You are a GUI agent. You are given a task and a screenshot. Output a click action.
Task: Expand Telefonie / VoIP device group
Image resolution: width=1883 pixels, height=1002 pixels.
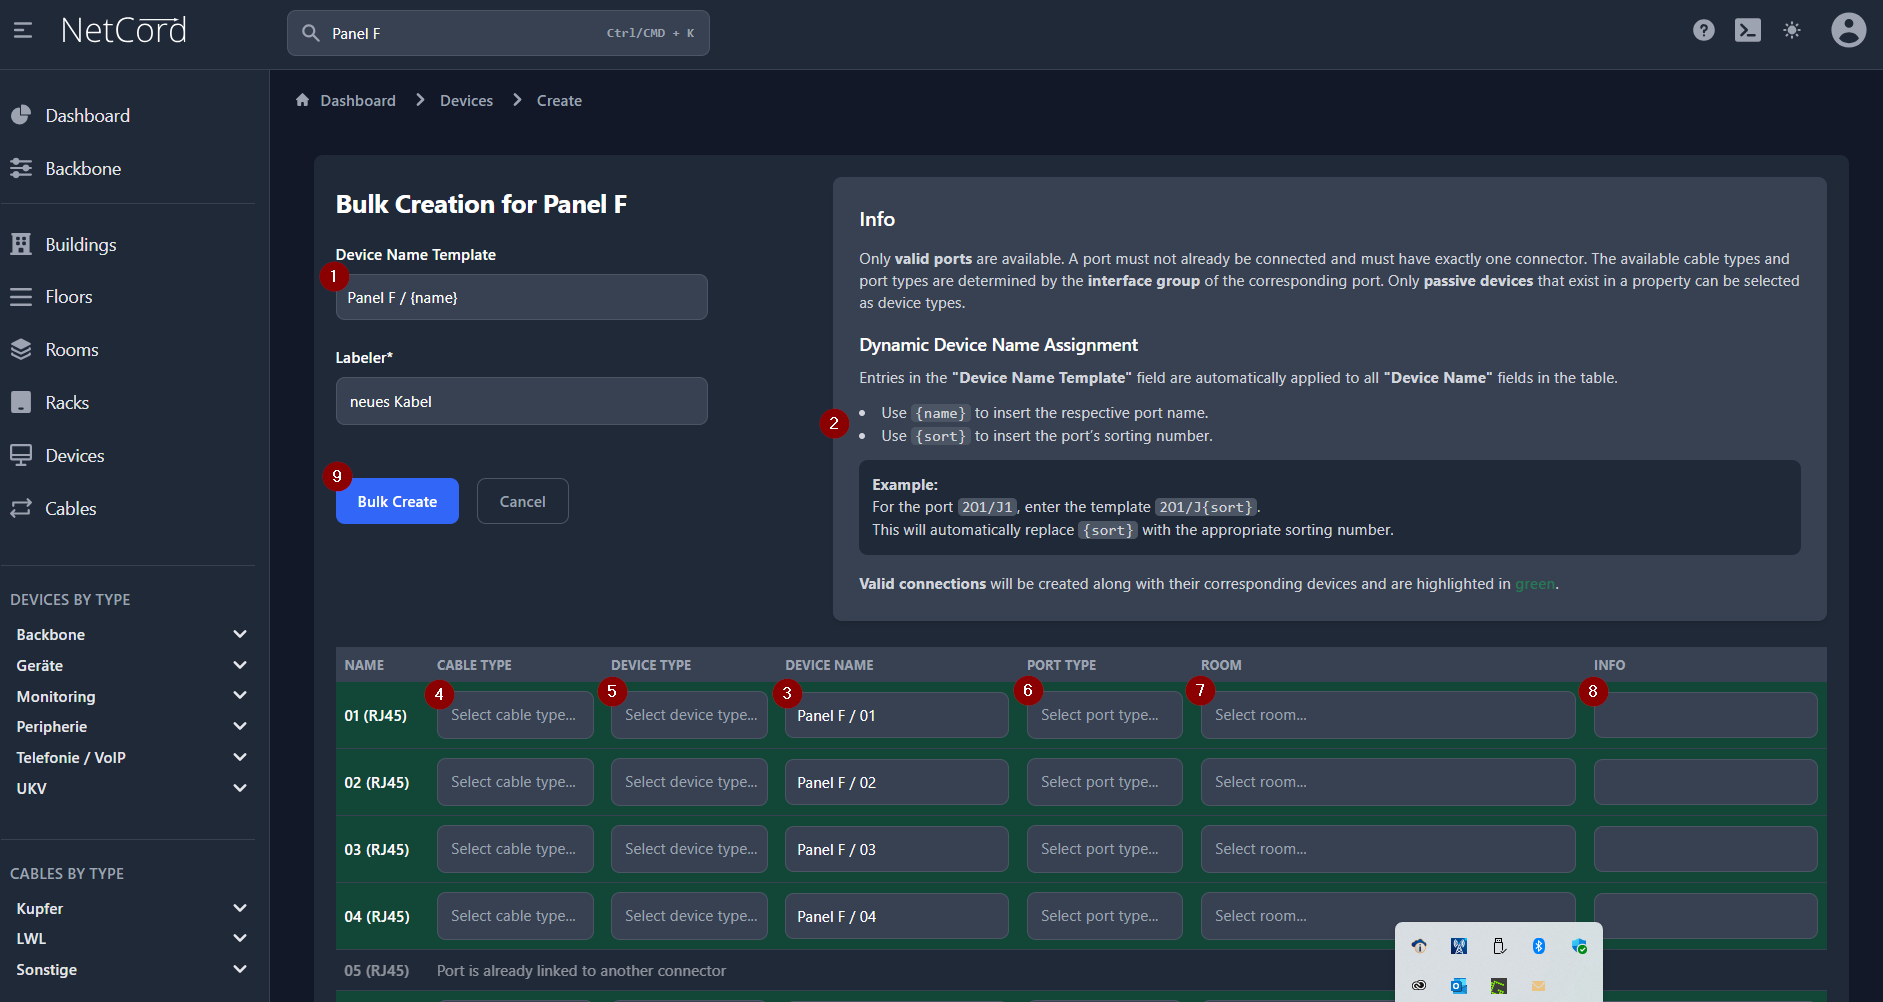(x=239, y=757)
